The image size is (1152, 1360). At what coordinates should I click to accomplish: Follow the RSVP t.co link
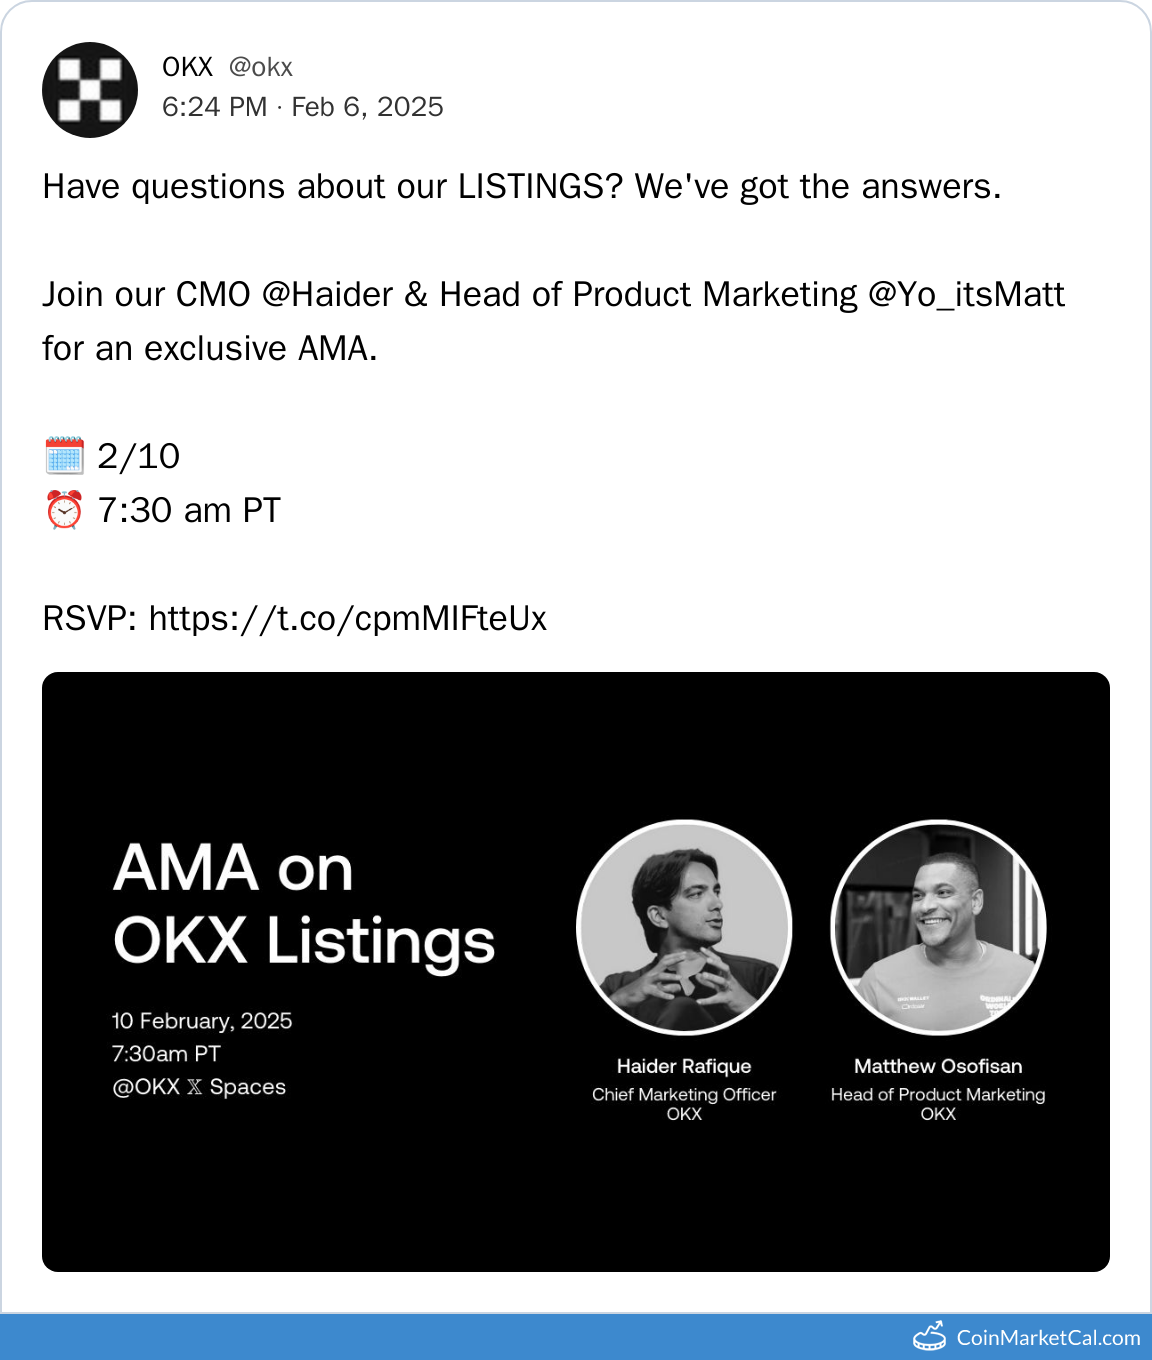click(347, 619)
